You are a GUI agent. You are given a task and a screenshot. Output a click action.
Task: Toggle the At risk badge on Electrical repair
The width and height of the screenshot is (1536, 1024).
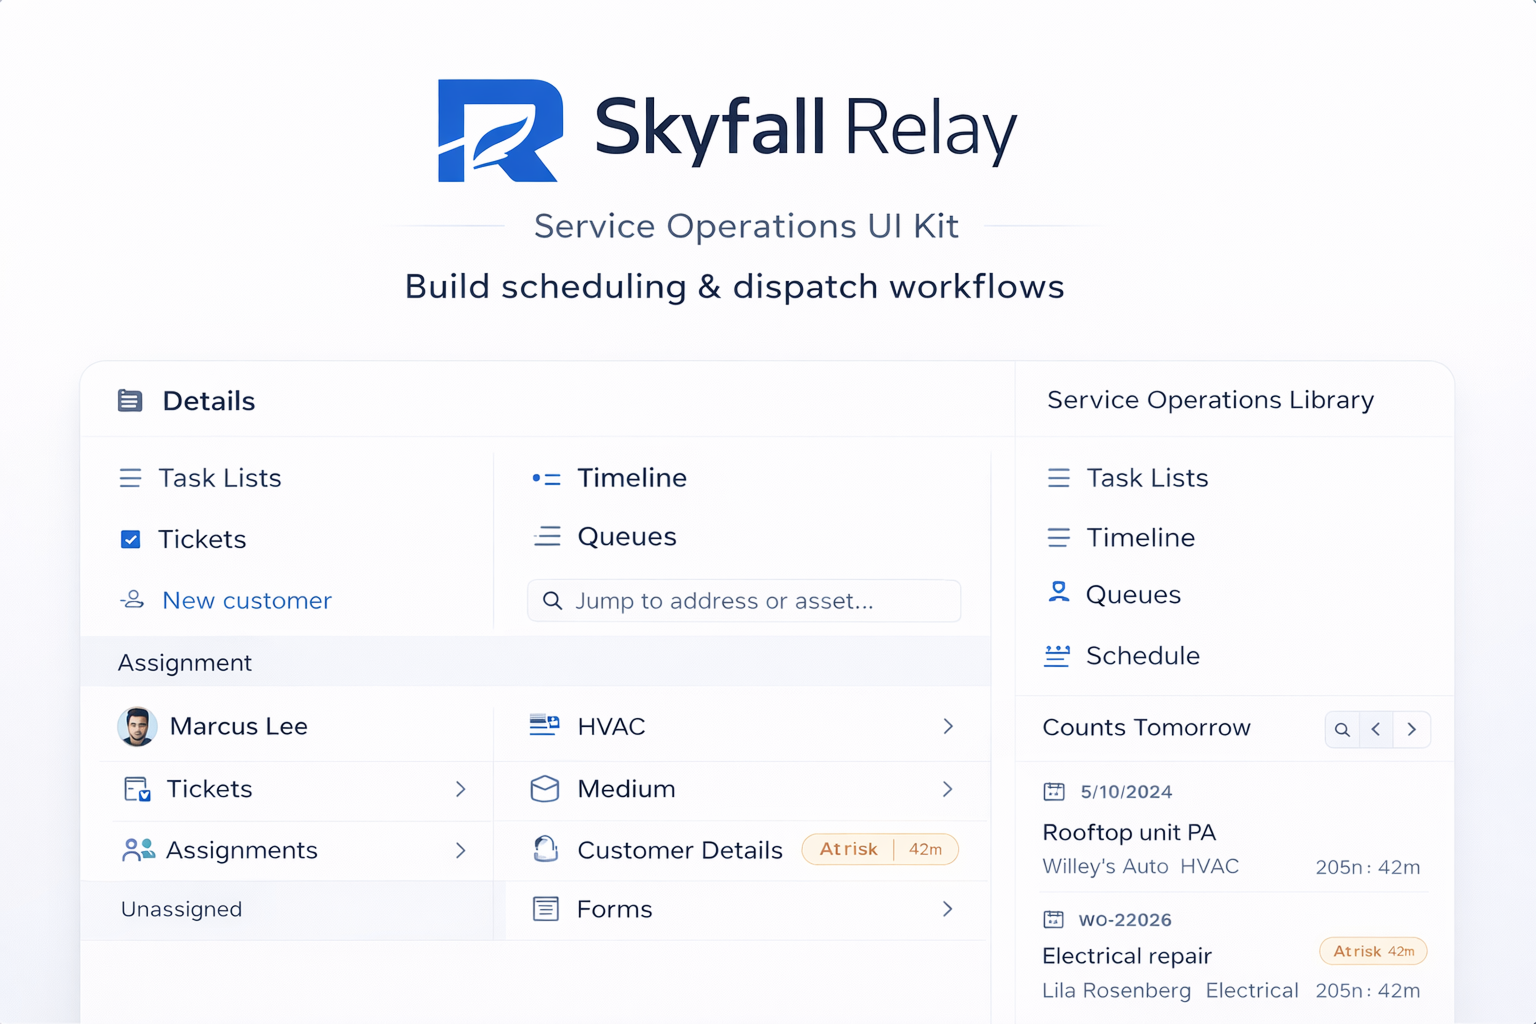click(x=1373, y=951)
